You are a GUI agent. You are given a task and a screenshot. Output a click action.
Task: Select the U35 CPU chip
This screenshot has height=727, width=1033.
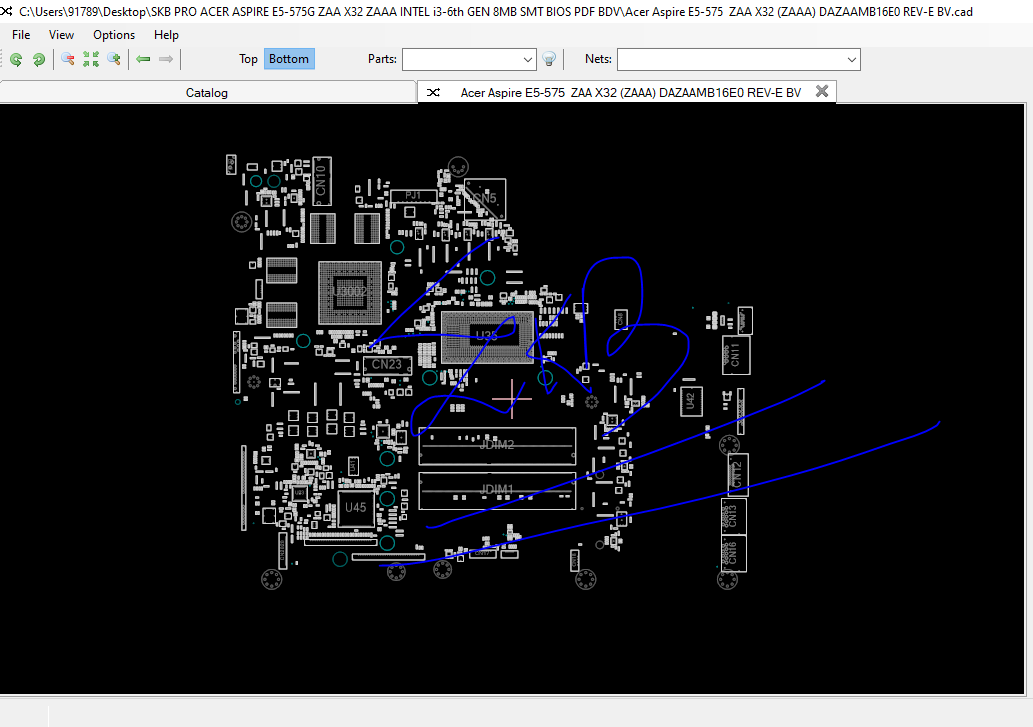click(x=487, y=337)
